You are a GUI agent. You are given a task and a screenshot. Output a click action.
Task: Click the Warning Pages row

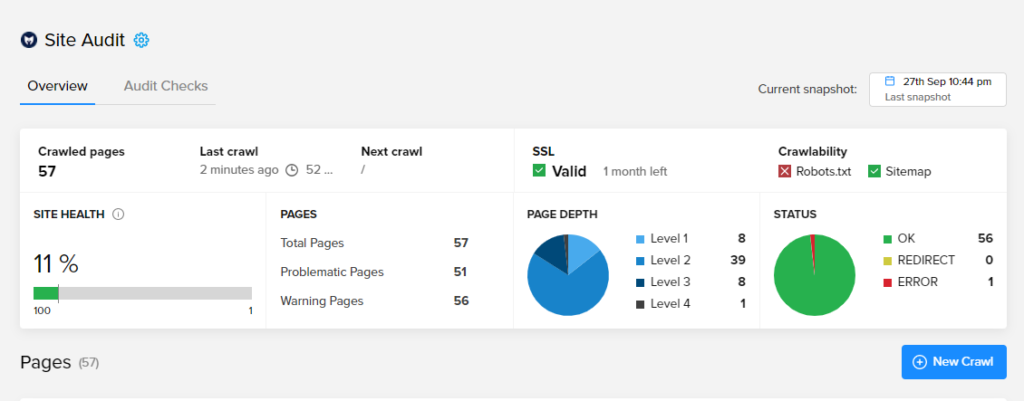(x=374, y=301)
